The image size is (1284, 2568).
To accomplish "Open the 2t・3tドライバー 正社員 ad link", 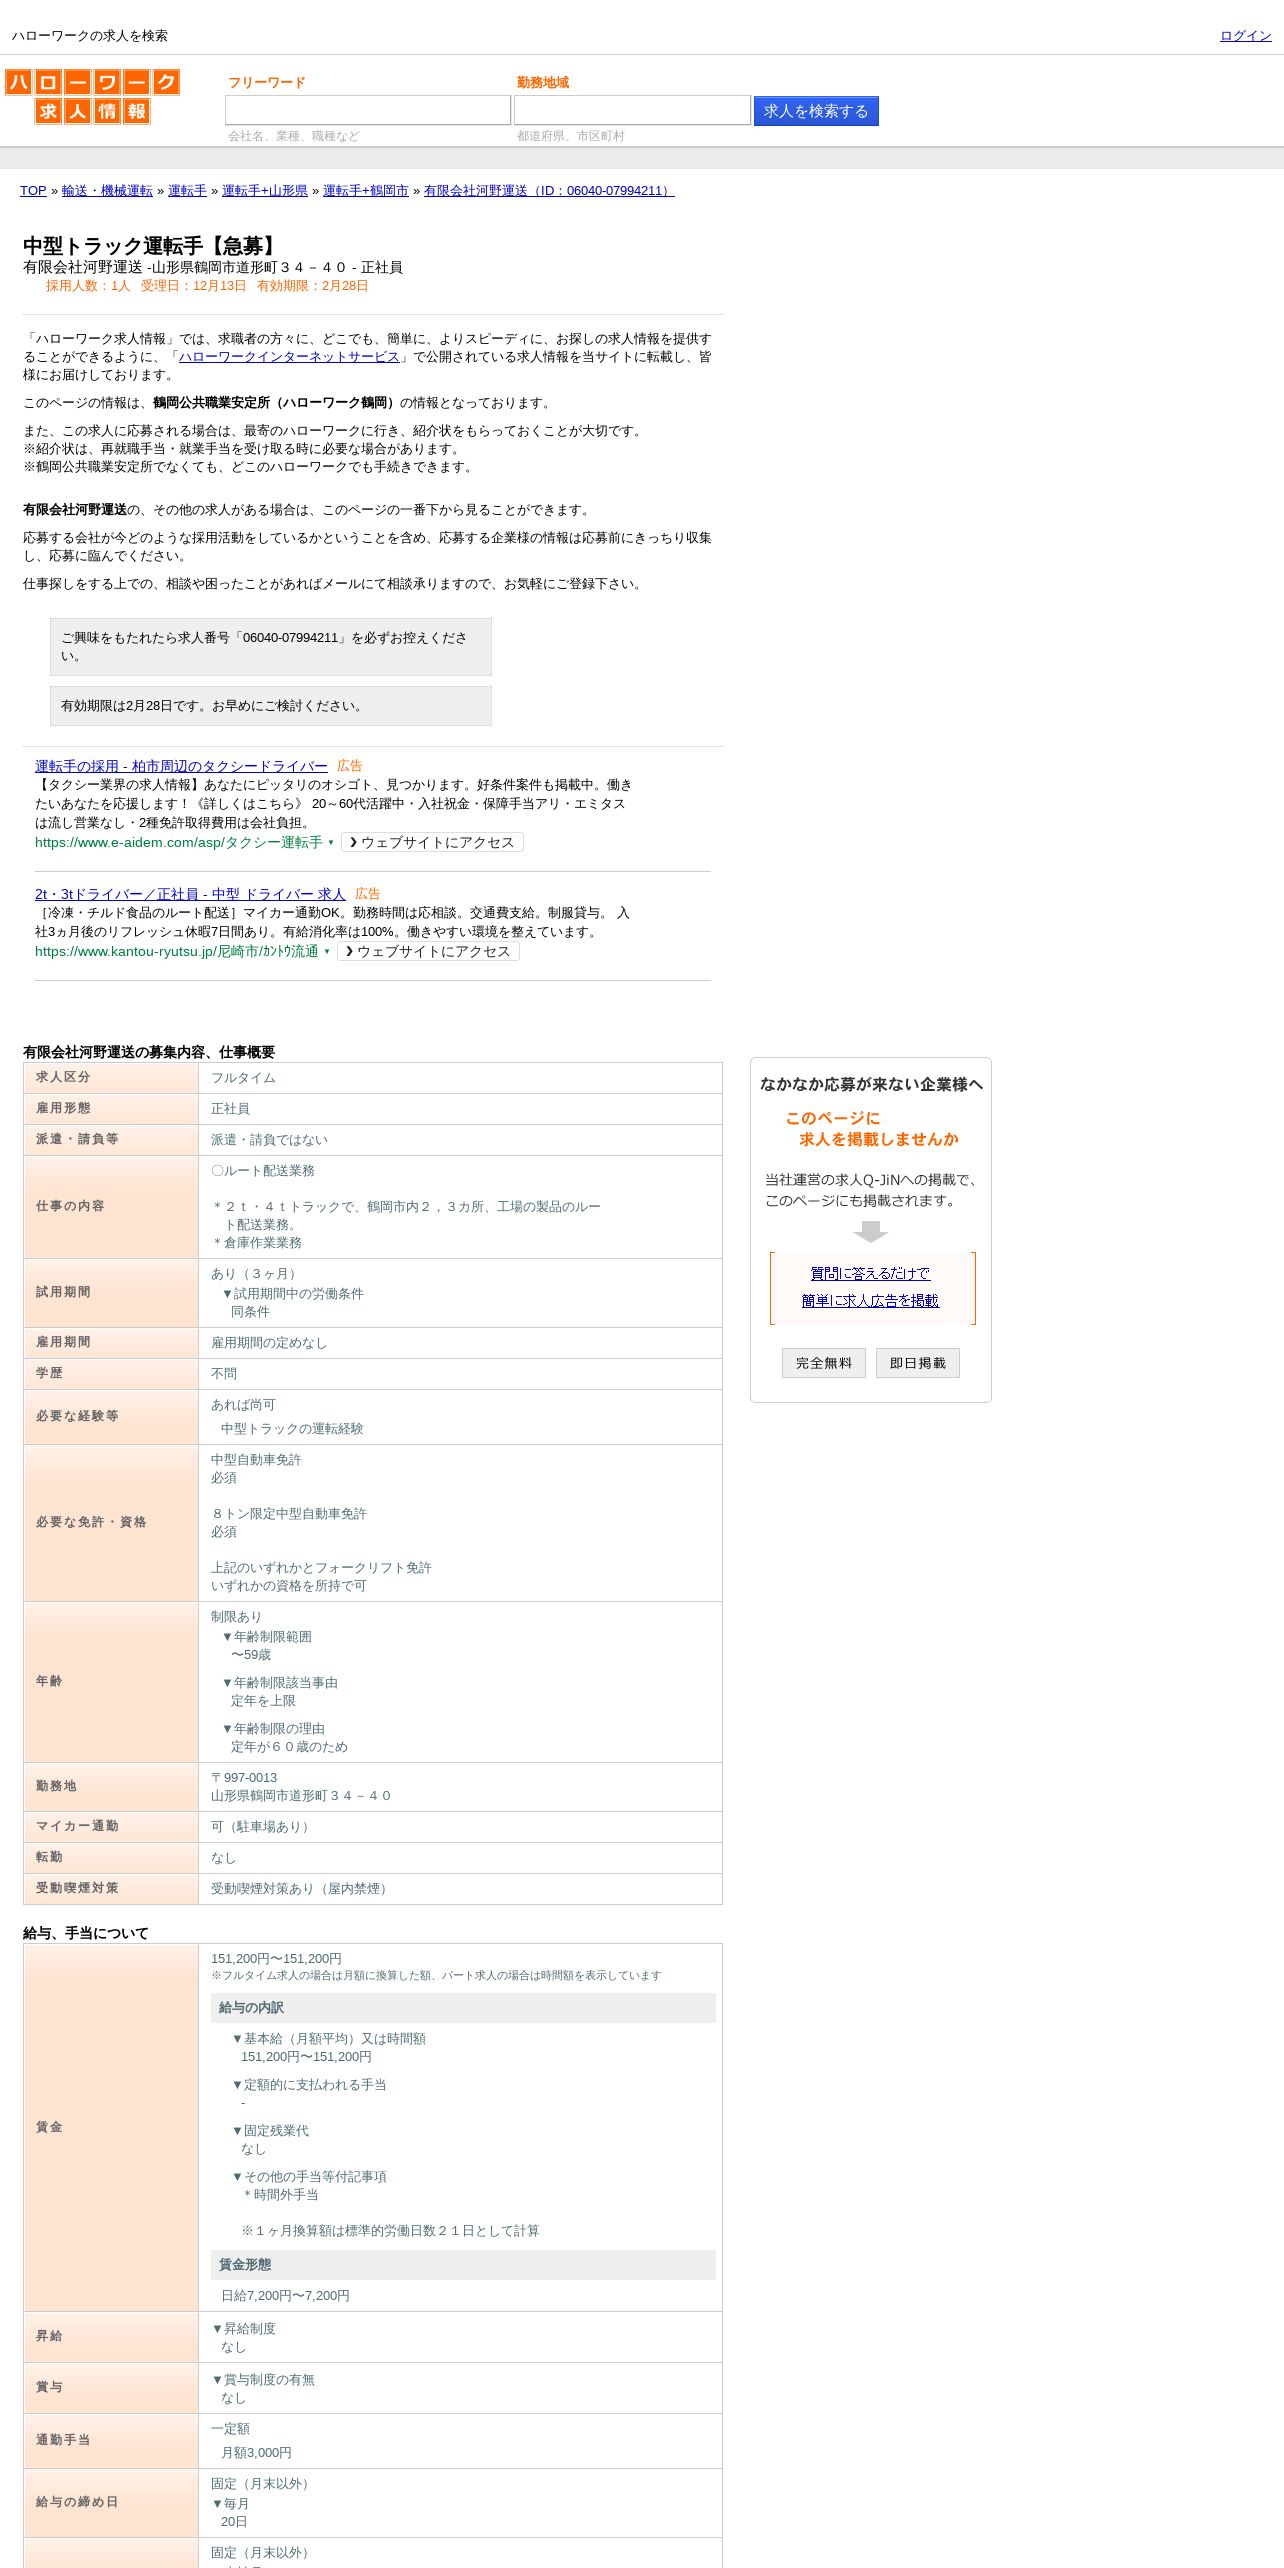I will pos(190,894).
